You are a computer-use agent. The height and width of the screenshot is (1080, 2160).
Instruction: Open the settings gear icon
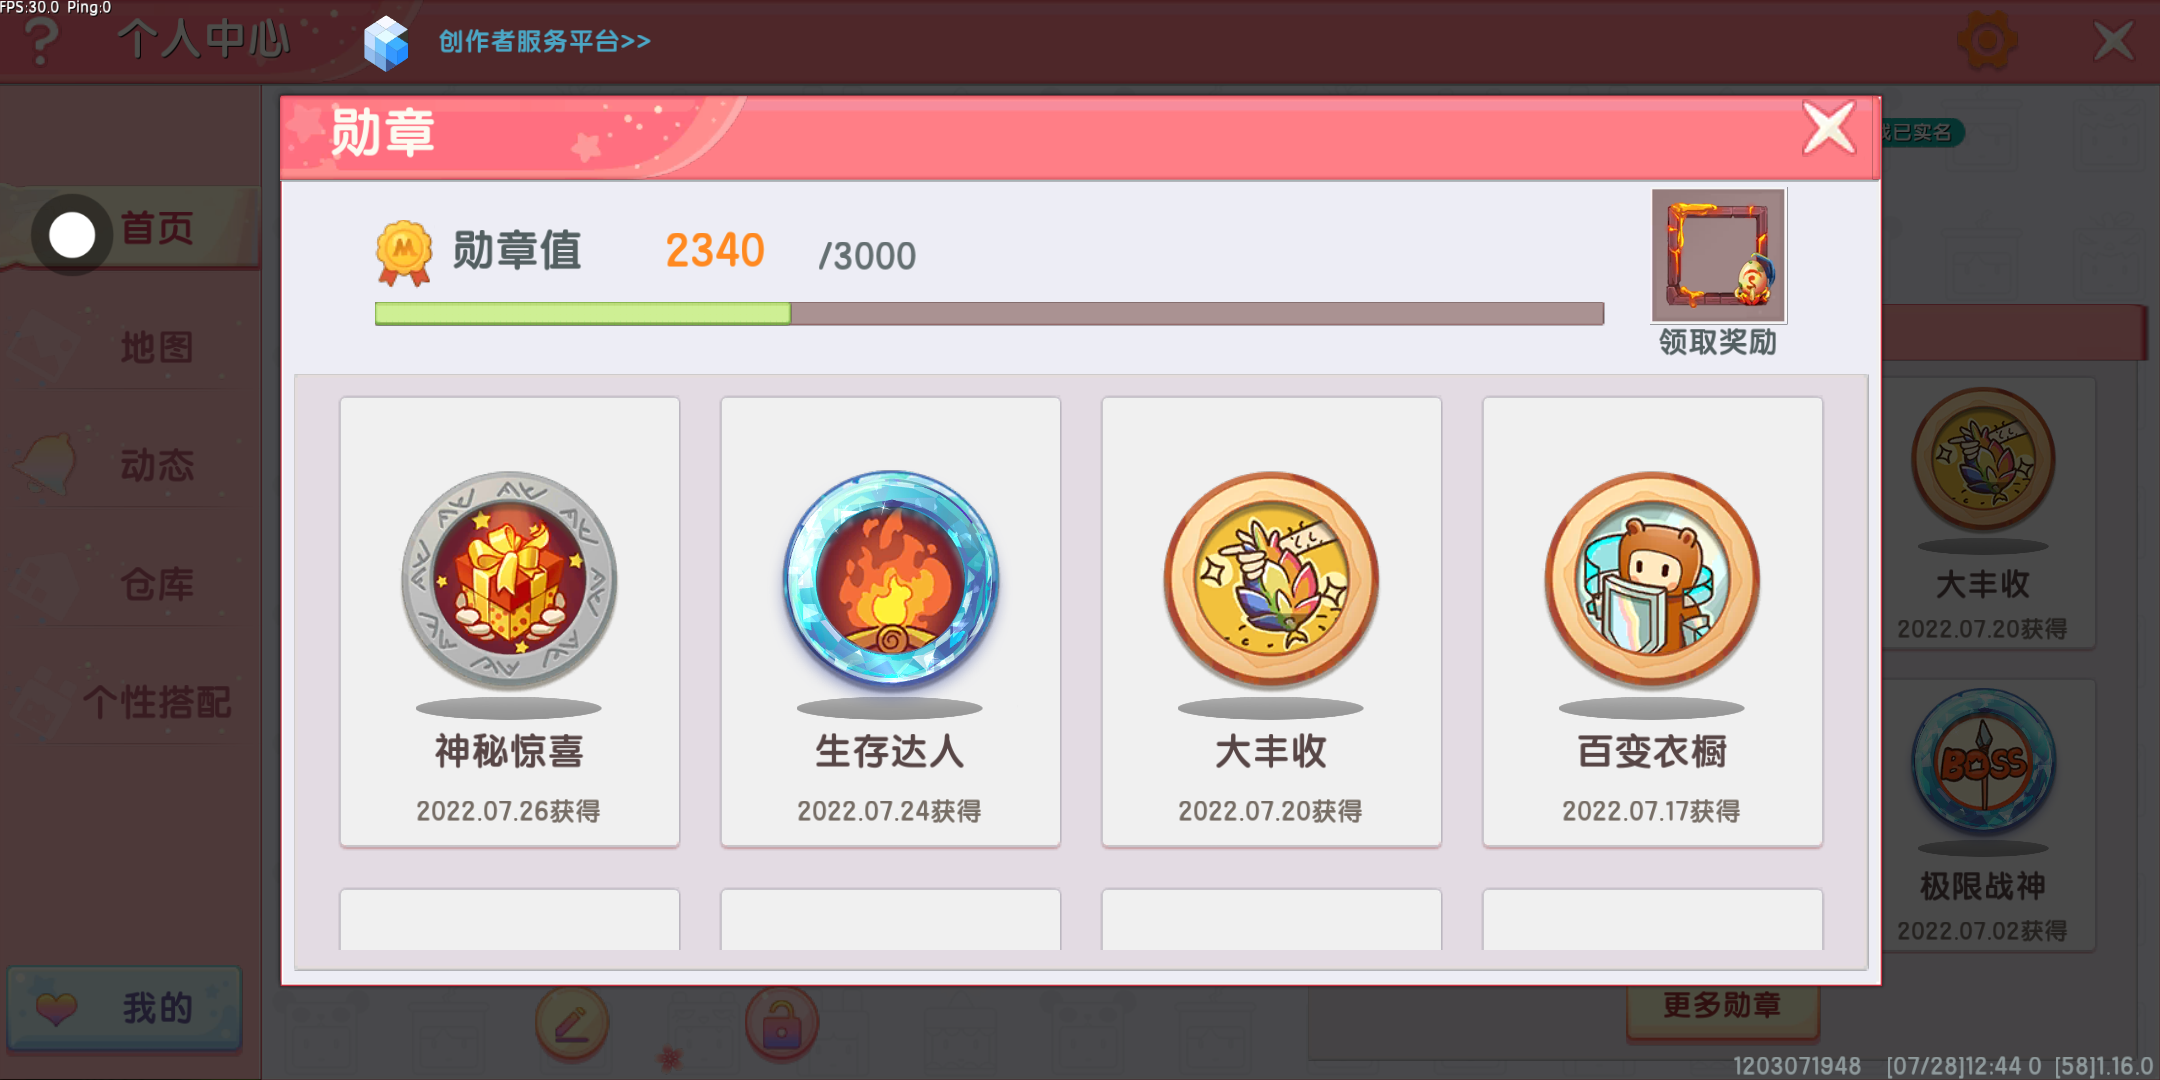(x=1987, y=40)
